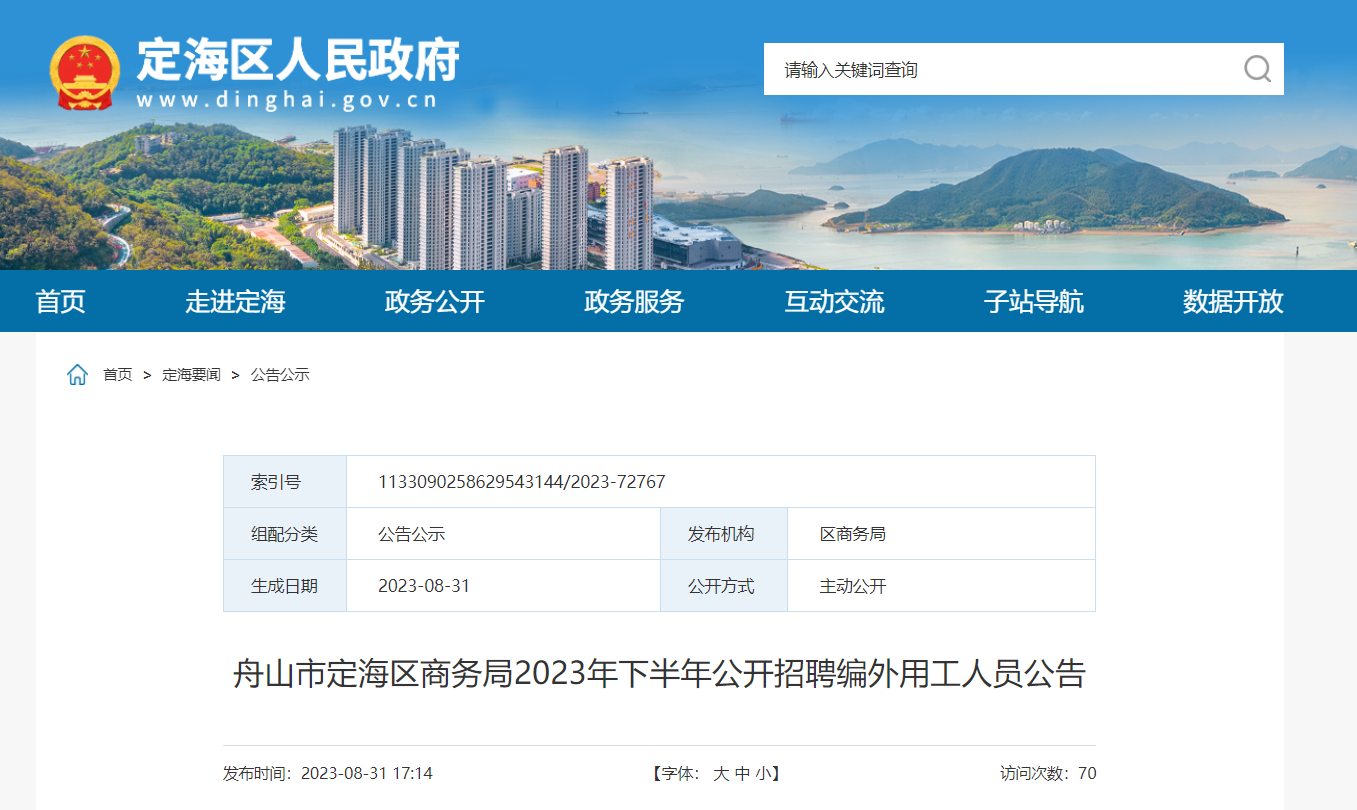Go to 首页 via breadcrumb link
Viewport: 1357px width, 810px height.
click(118, 375)
